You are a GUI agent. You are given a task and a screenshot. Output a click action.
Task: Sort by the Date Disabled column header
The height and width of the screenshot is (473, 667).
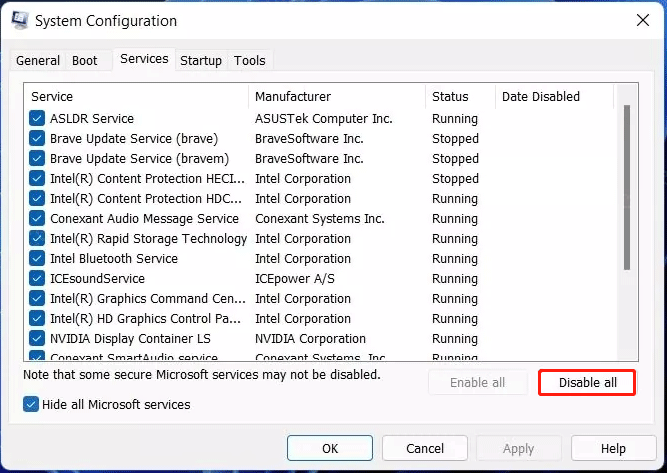[554, 97]
